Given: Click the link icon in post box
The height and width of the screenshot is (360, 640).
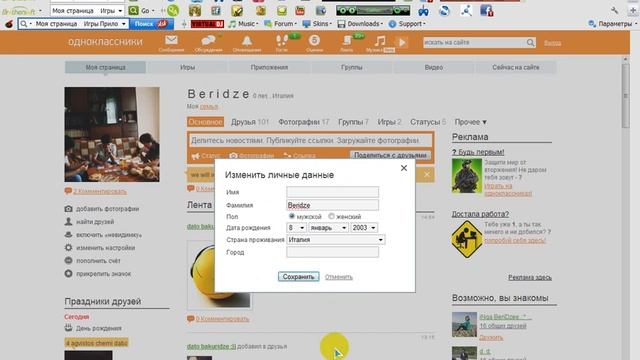Looking at the screenshot, I should click(x=287, y=156).
